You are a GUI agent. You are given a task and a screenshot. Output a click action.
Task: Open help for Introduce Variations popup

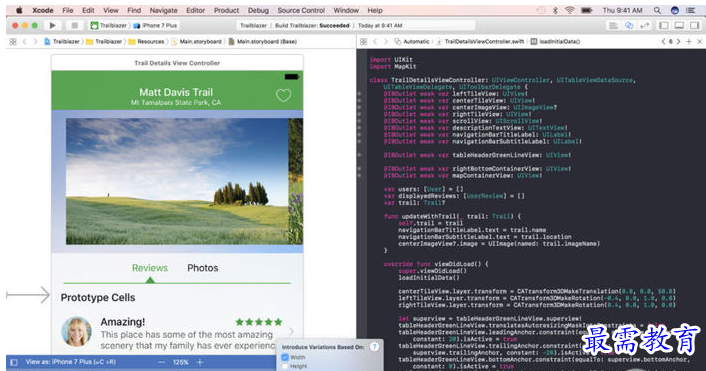374,347
